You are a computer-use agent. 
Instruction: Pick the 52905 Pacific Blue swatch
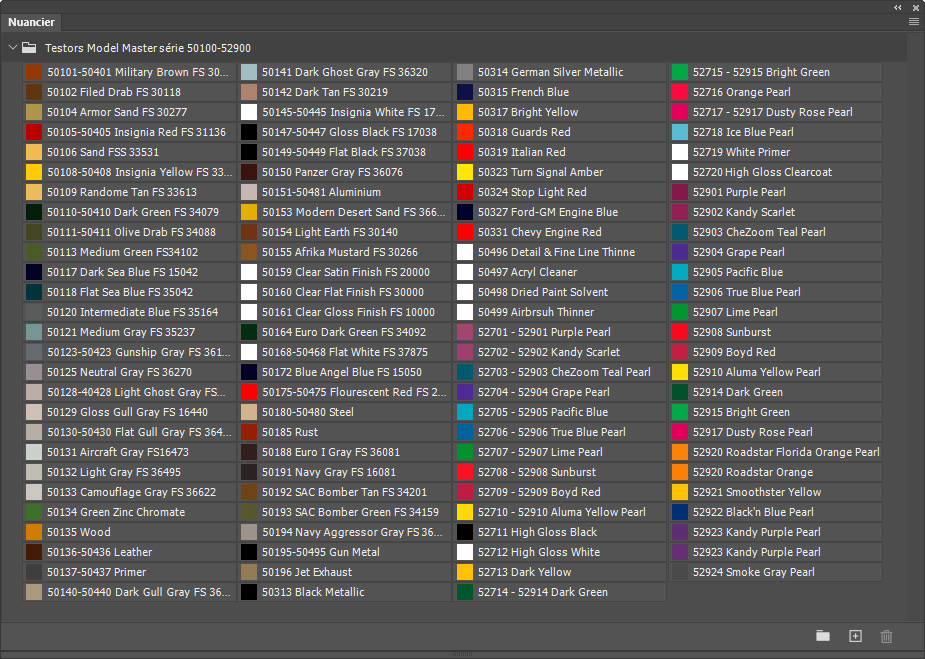tap(680, 272)
